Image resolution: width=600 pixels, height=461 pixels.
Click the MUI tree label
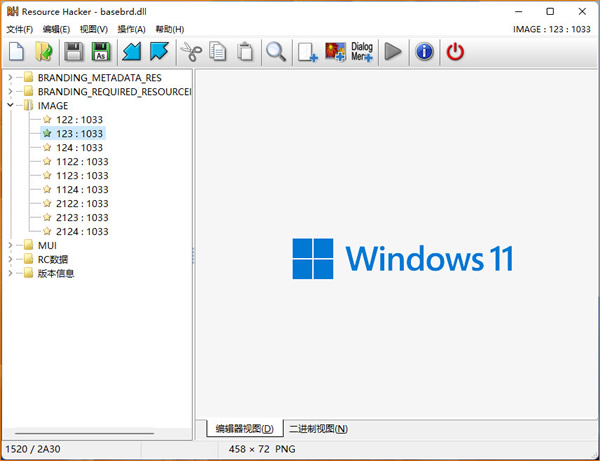(x=47, y=245)
